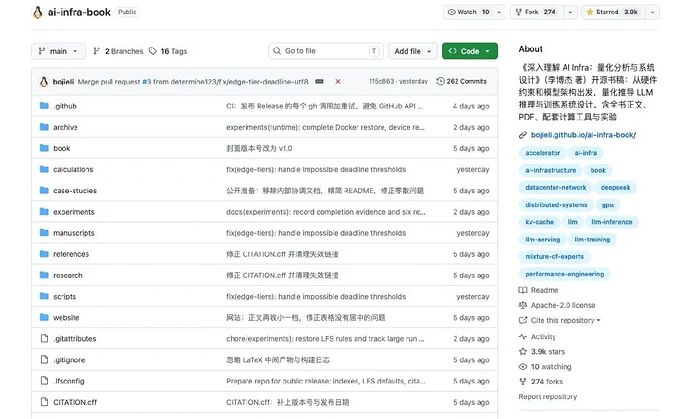Open pull request #3 link
Image resolution: width=690 pixels, height=419 pixels.
tap(147, 81)
